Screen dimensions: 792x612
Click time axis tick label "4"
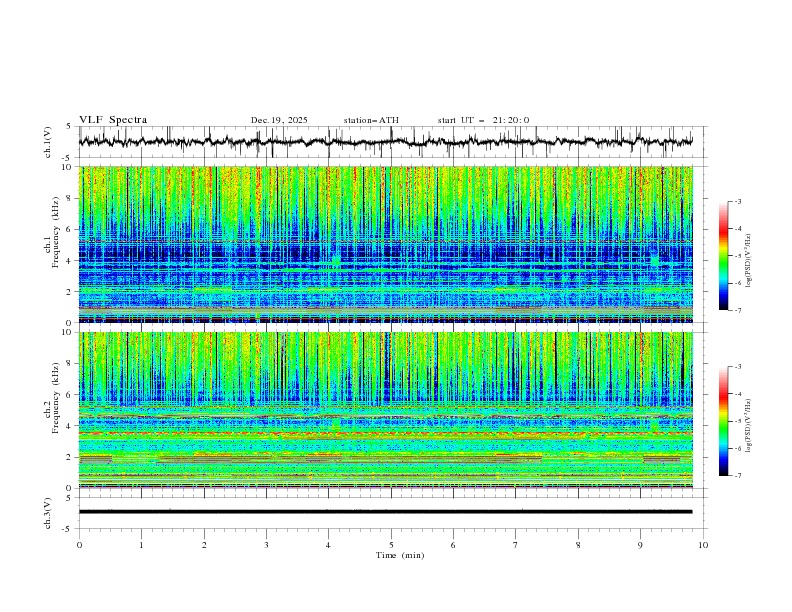tap(329, 545)
